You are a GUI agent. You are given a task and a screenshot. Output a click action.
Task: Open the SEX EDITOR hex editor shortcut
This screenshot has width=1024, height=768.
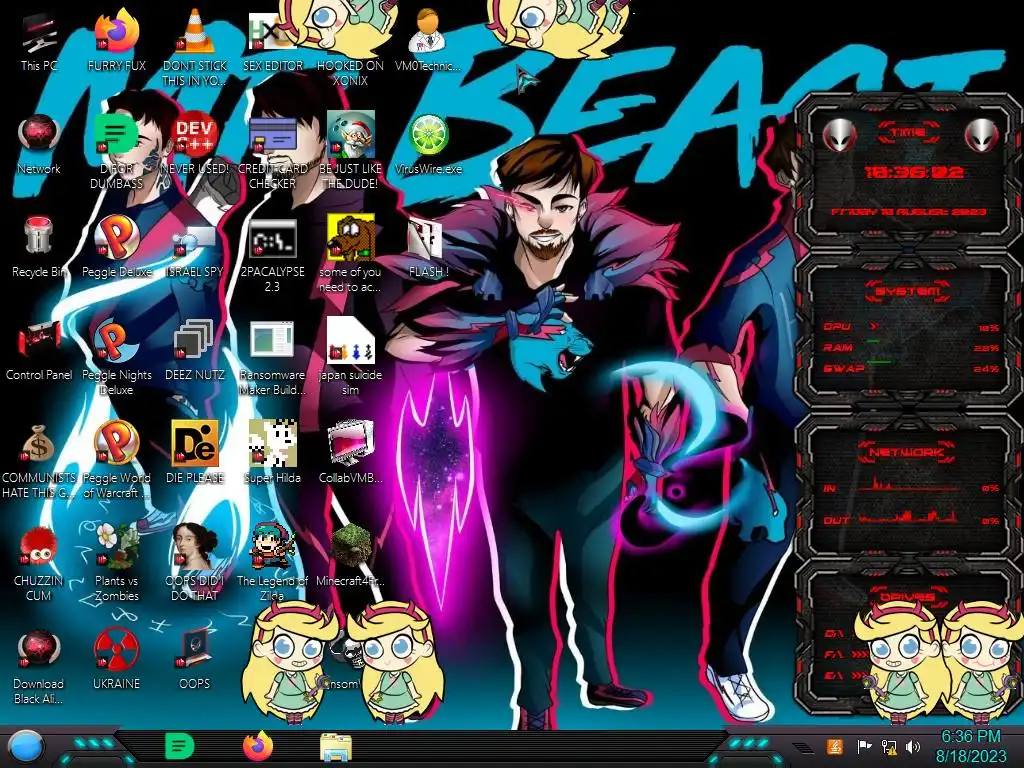(x=272, y=42)
